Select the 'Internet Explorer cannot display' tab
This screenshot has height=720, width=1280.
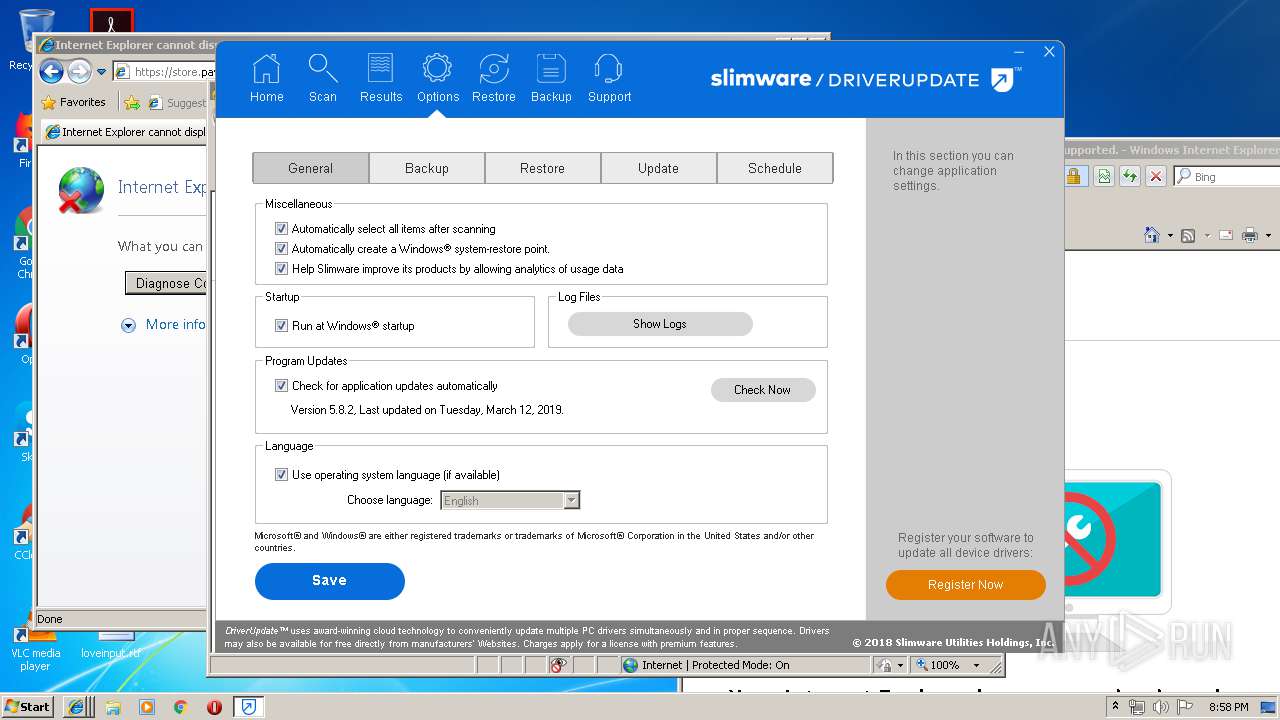(x=125, y=132)
